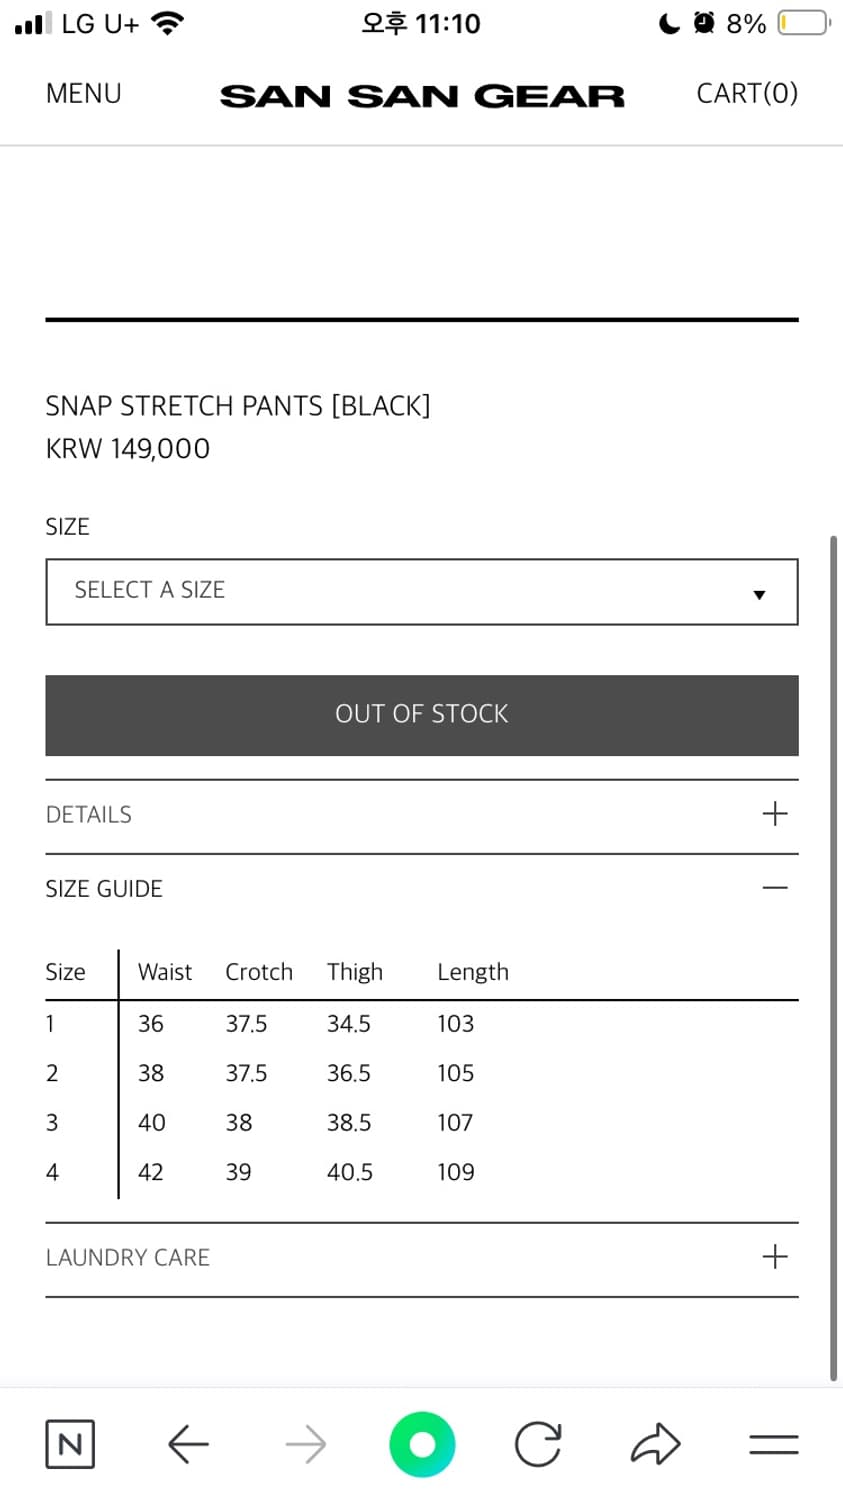The height and width of the screenshot is (1500, 843).
Task: Reload the page with refresh icon
Action: pyautogui.click(x=538, y=1444)
